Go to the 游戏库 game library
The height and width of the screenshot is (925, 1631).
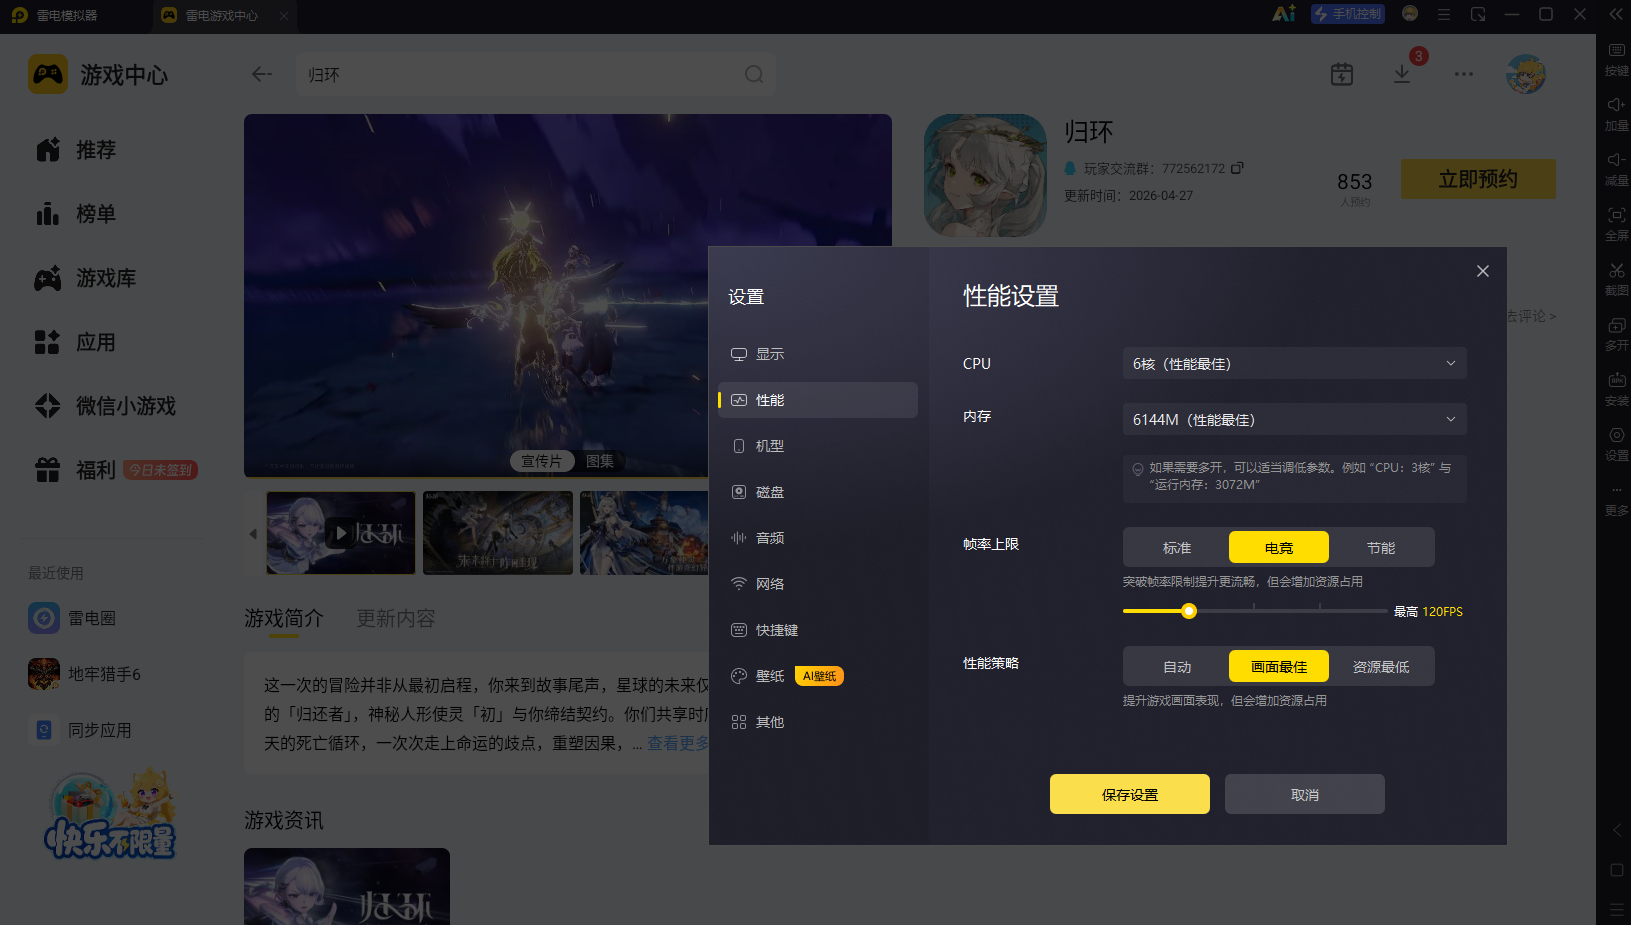(86, 278)
